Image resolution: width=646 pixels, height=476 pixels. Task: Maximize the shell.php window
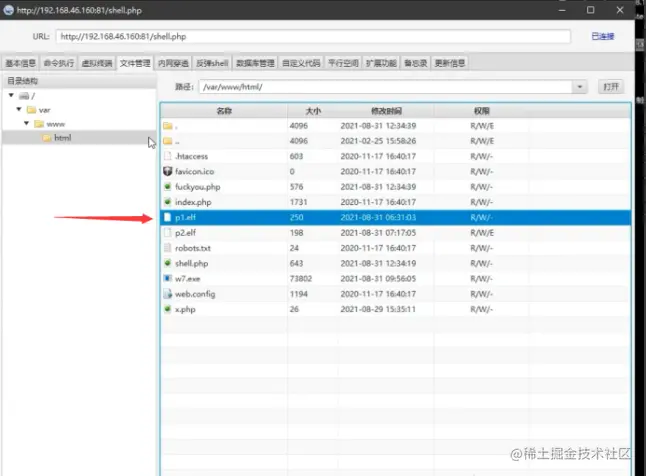point(590,10)
